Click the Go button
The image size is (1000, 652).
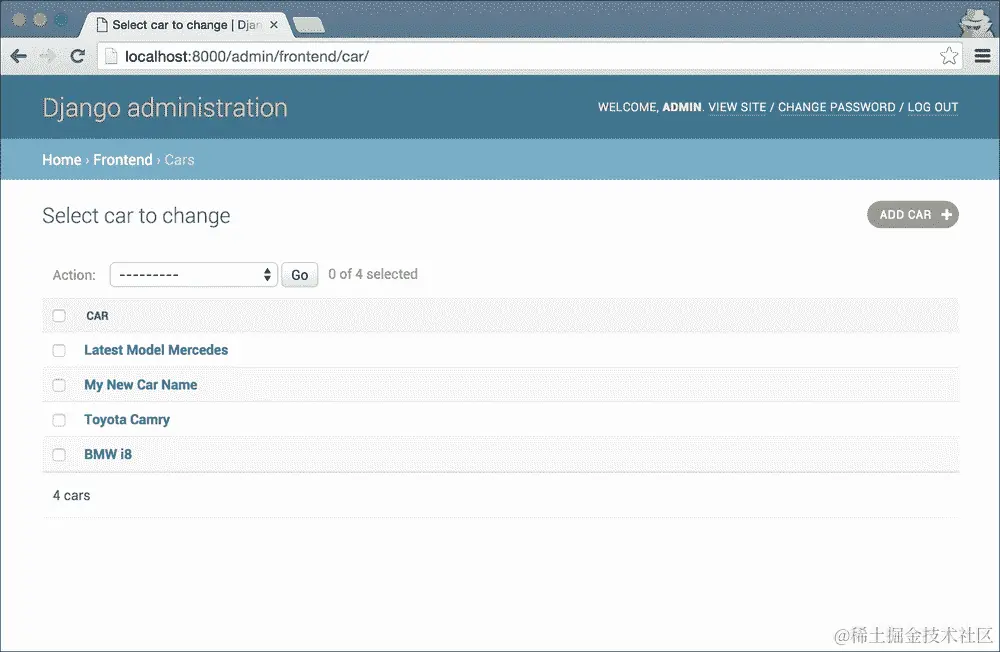300,275
